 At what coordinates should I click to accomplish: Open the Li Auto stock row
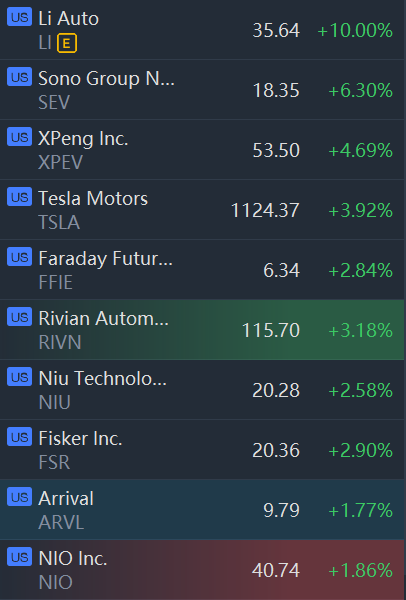point(202,30)
